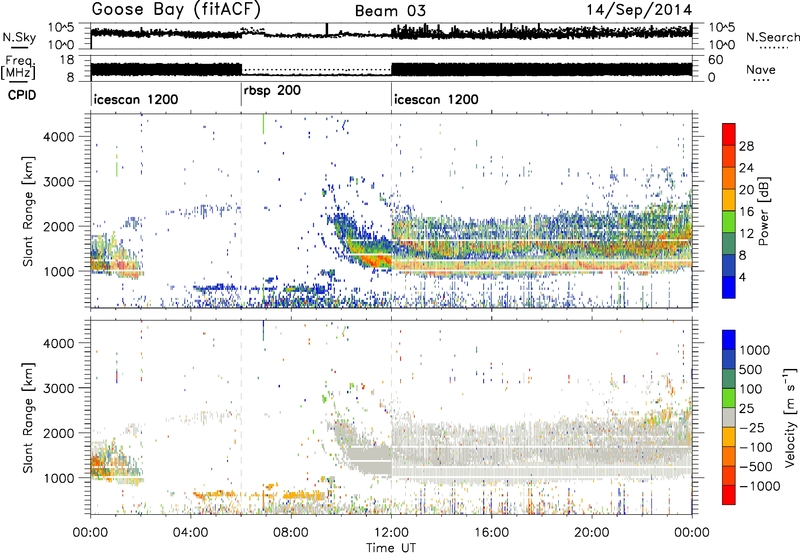The width and height of the screenshot is (800, 554).
Task: Click the "rbsp 200" CPID label
Action: (x=272, y=91)
